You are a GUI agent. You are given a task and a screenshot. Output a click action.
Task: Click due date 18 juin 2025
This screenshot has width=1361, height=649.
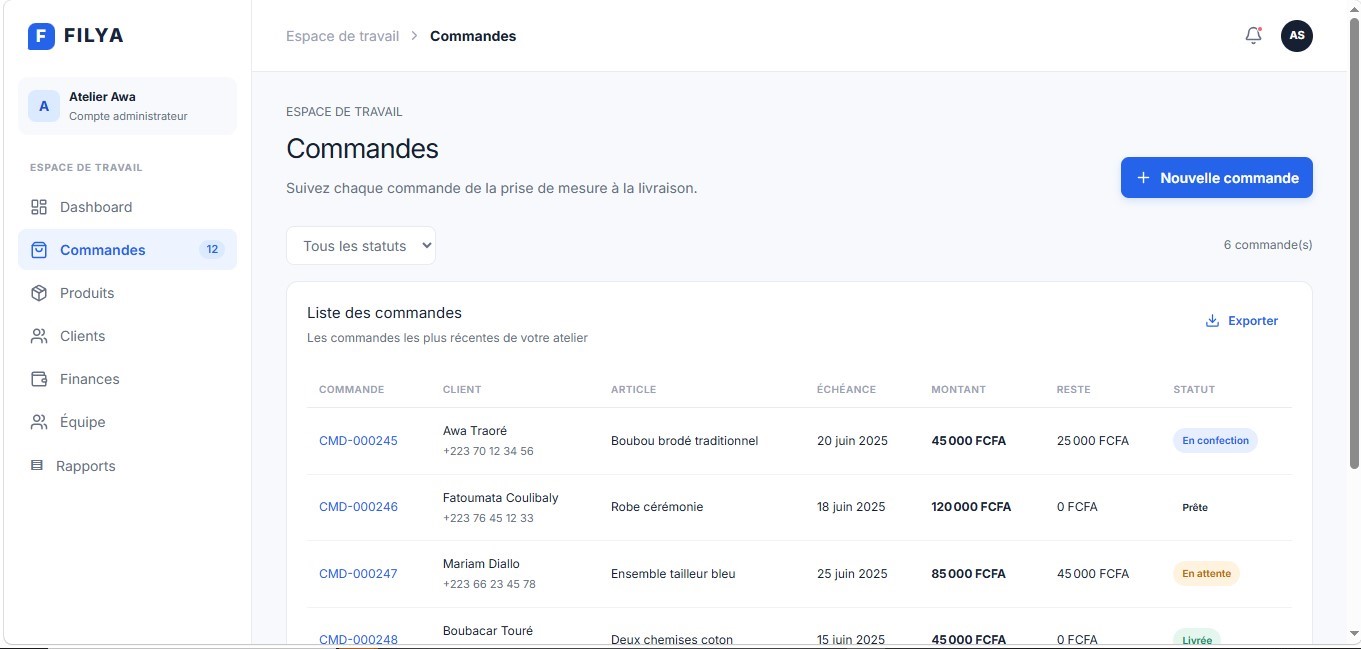(851, 507)
